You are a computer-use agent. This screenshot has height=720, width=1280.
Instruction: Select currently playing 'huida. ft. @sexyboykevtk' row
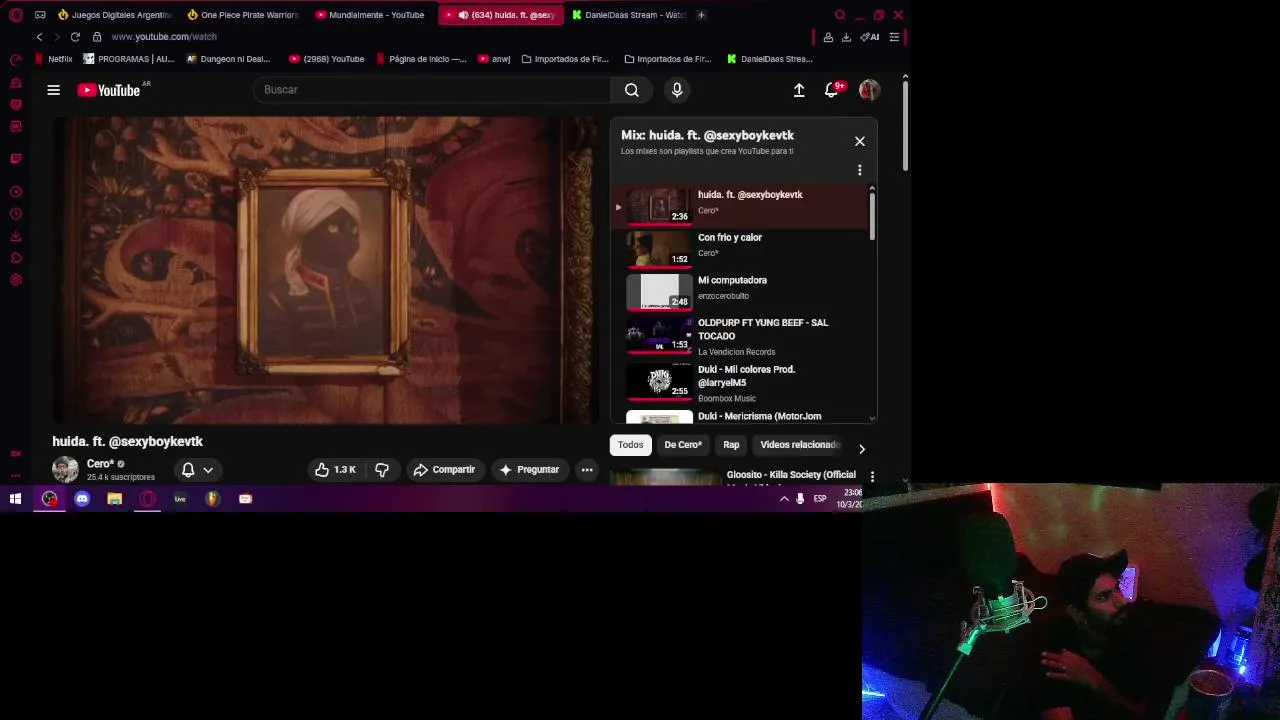(x=740, y=207)
